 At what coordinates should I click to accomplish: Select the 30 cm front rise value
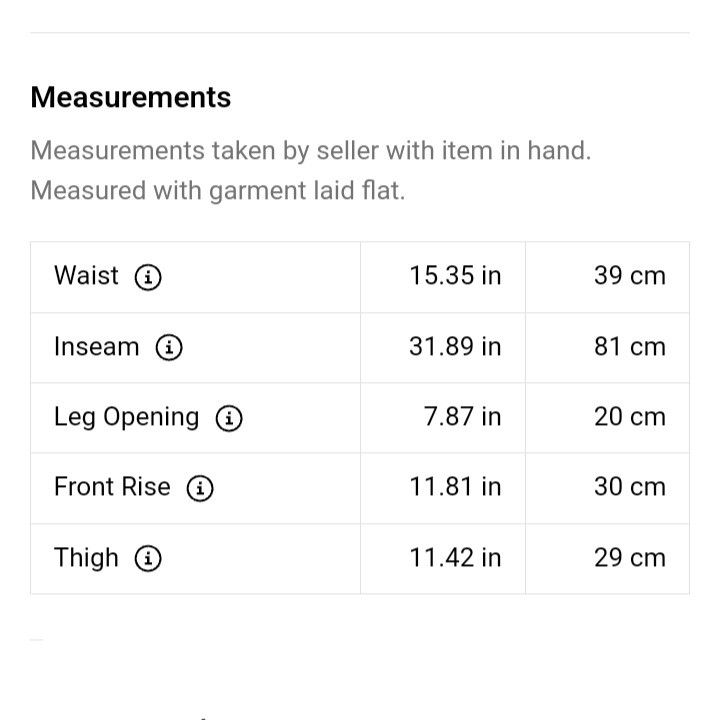click(x=630, y=487)
